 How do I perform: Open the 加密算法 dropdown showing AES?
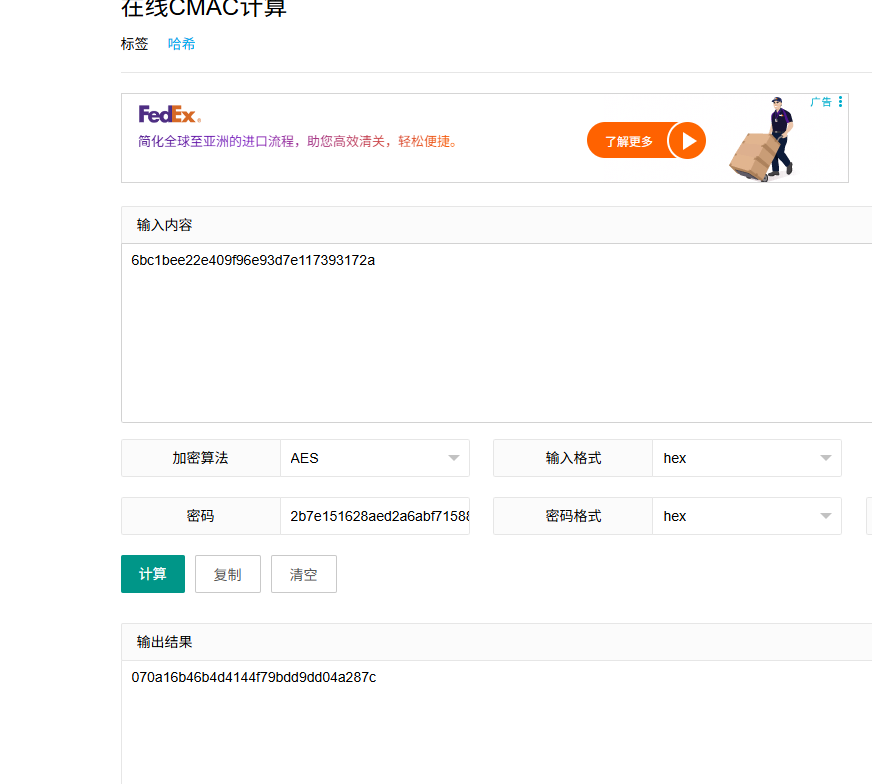(374, 457)
